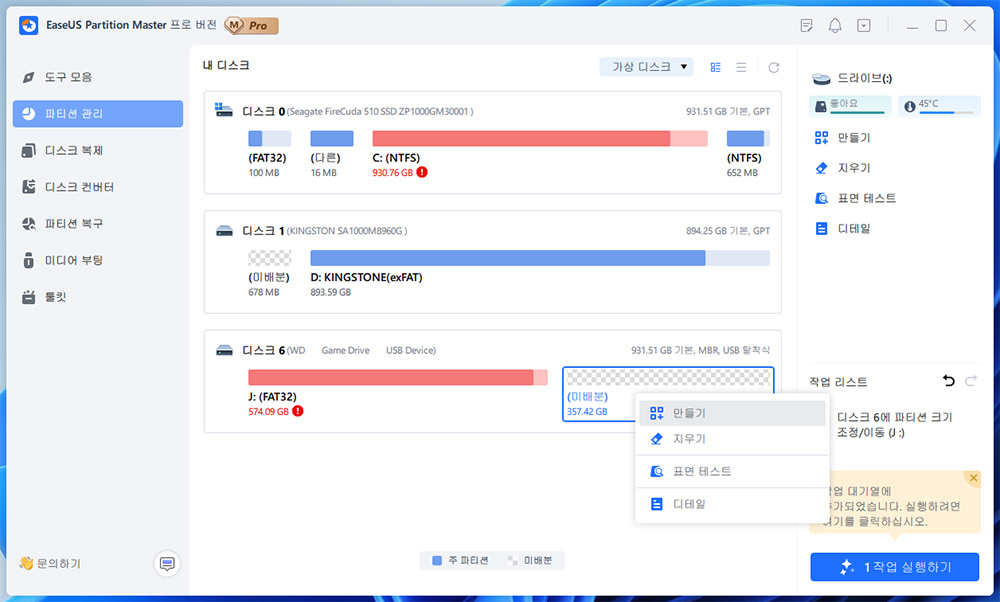1000x602 pixels.
Task: Click the EaseUS app logo icon
Action: pyautogui.click(x=29, y=26)
